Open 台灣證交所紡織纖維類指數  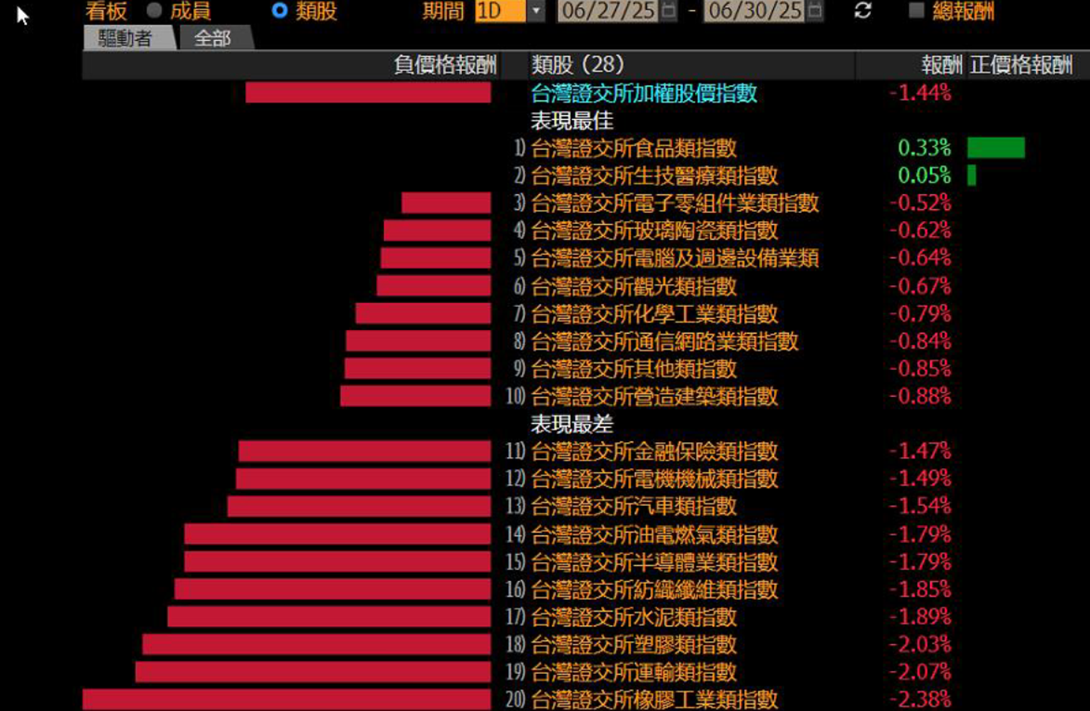(654, 590)
